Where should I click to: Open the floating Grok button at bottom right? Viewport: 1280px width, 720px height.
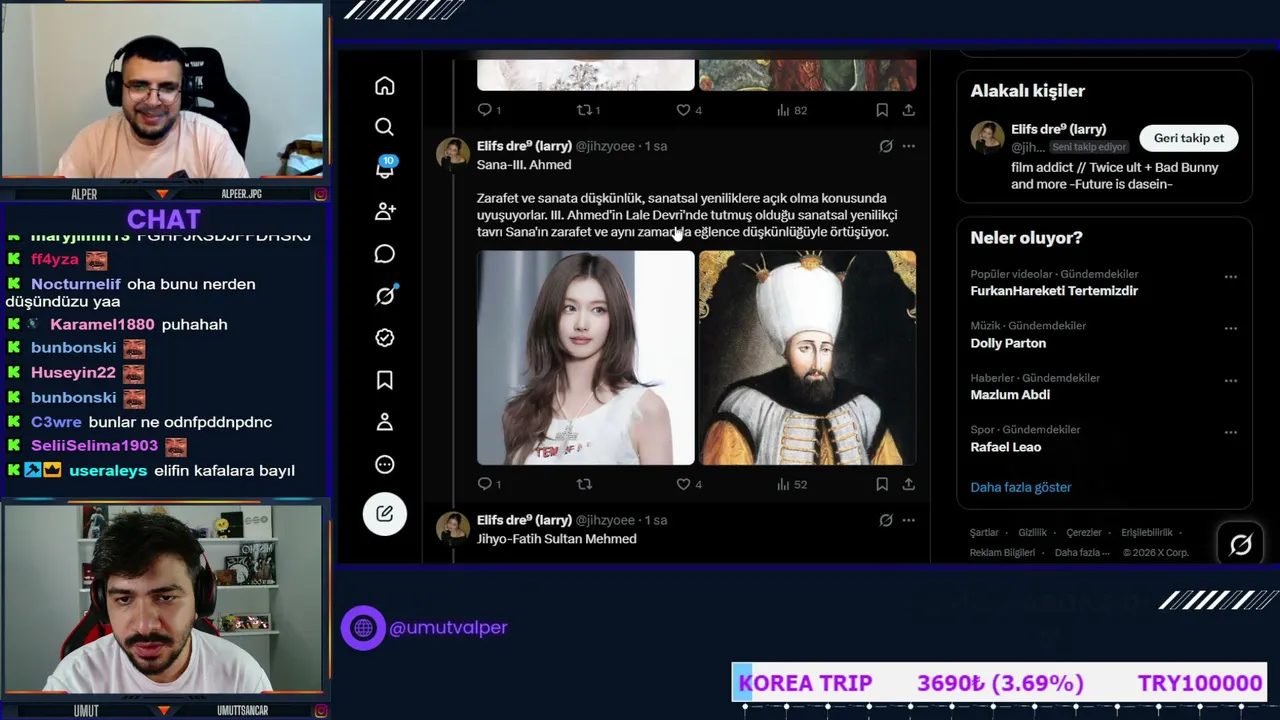tap(1240, 544)
